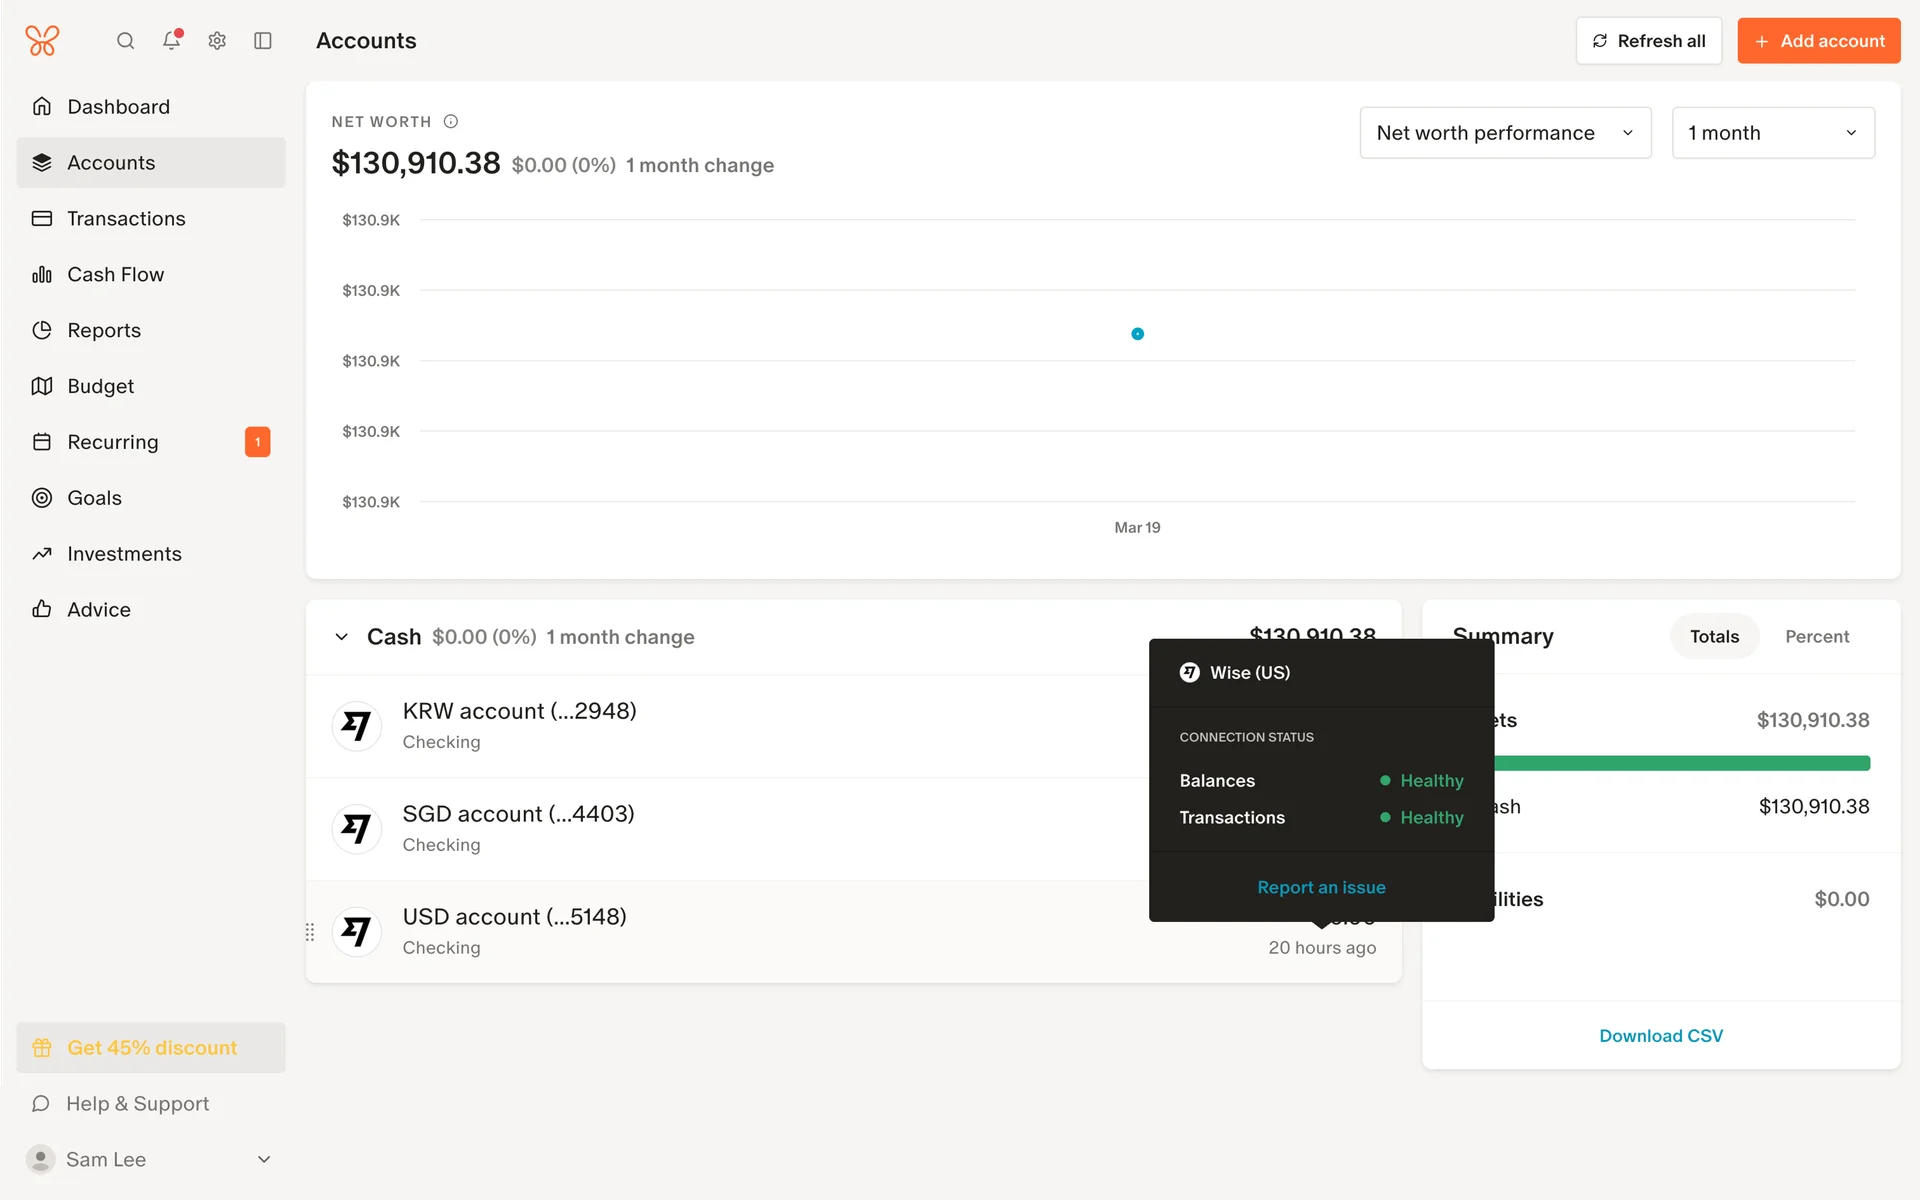Open Net worth performance dropdown
This screenshot has height=1200, width=1920.
click(x=1505, y=133)
